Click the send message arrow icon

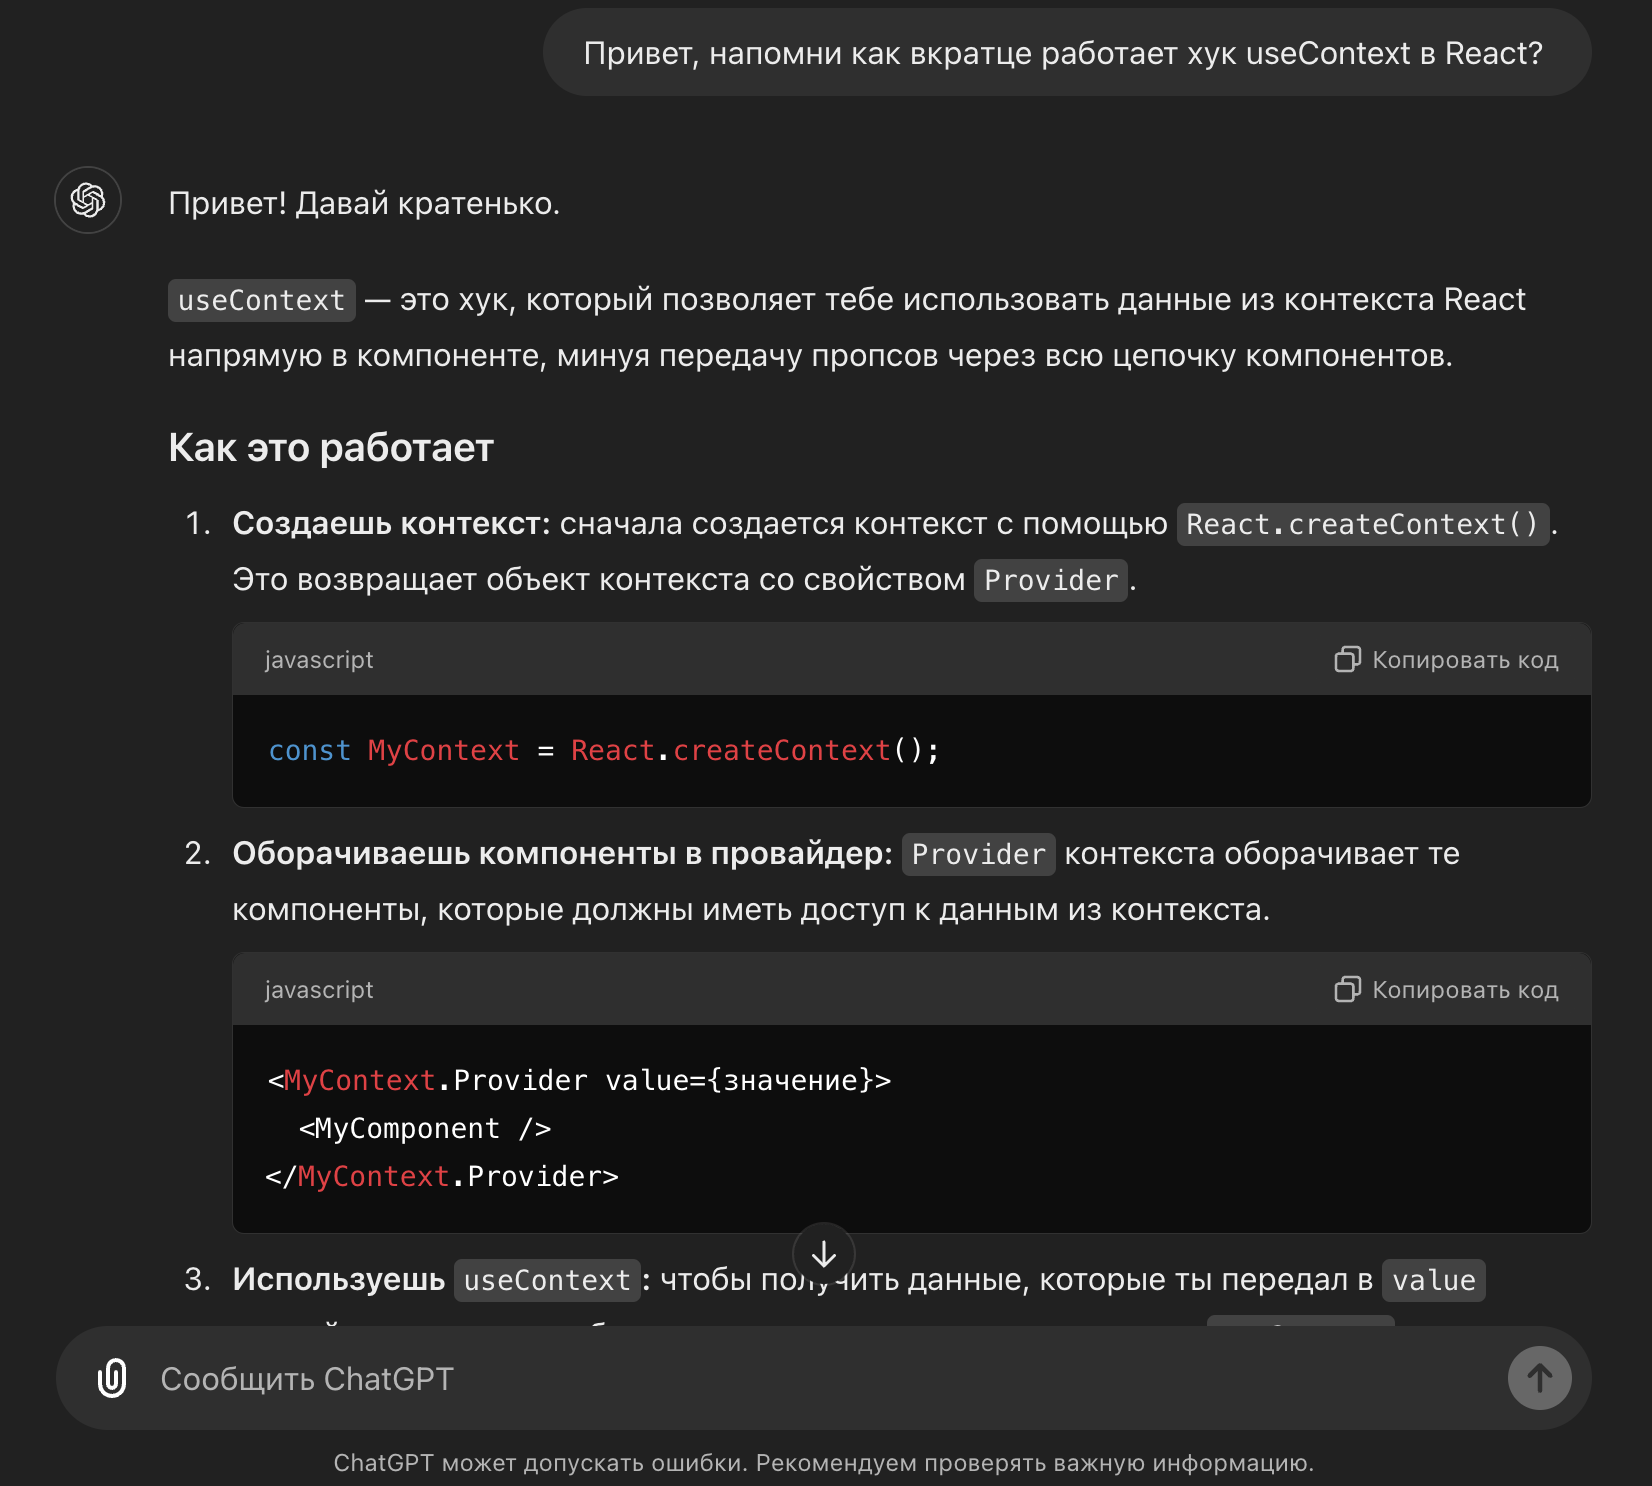1539,1378
